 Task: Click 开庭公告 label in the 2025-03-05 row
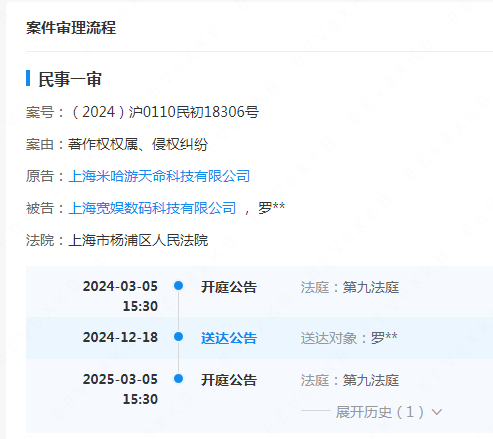pos(229,380)
